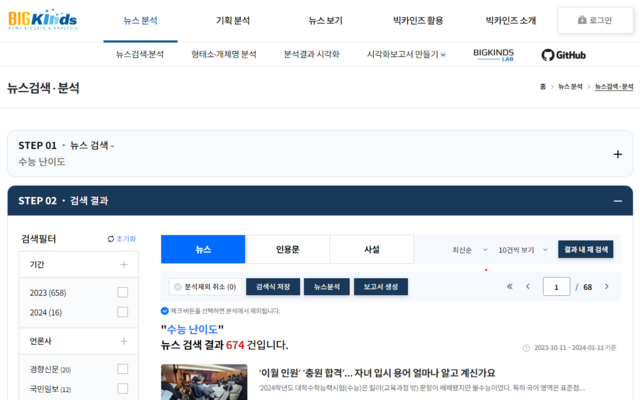
Task: Open the 뉴스 분석 main menu
Action: (140, 20)
